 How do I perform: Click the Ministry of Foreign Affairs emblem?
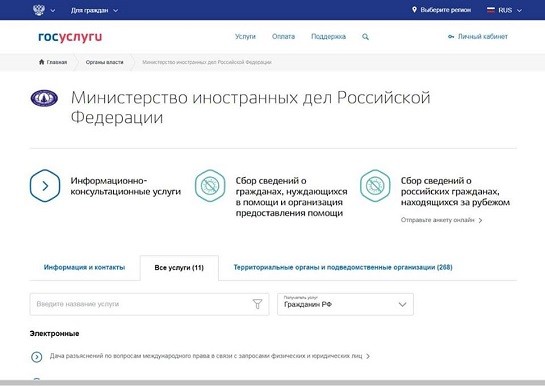[44, 98]
